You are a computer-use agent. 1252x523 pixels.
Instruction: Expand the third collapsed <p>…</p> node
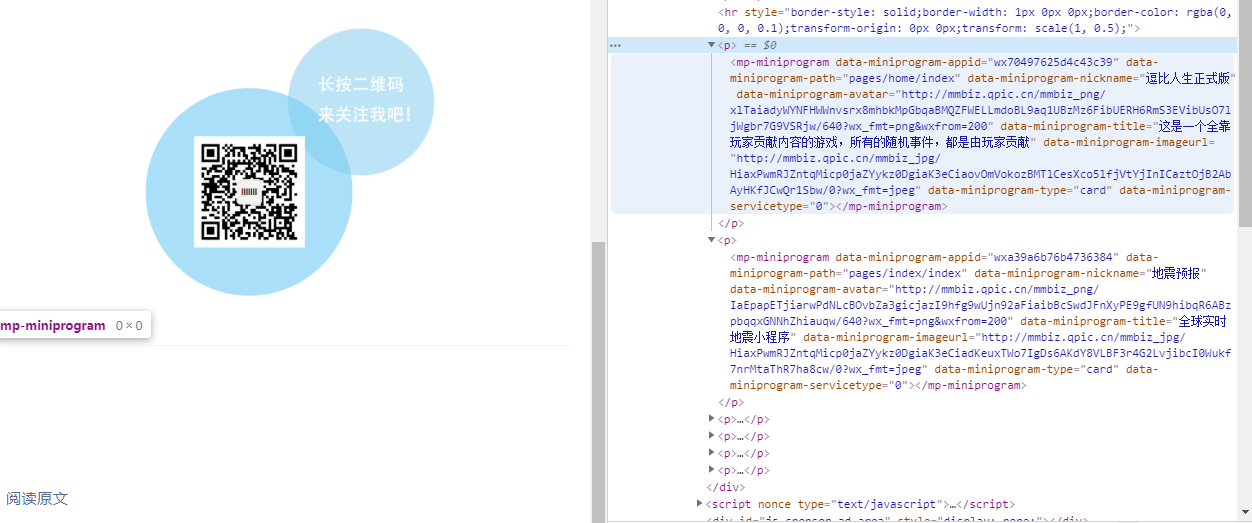[712, 453]
